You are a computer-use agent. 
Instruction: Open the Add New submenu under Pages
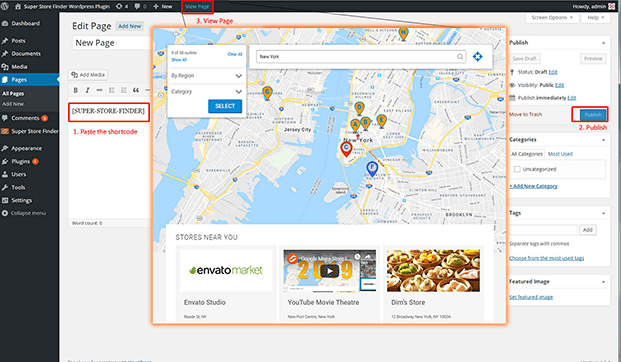tap(13, 104)
